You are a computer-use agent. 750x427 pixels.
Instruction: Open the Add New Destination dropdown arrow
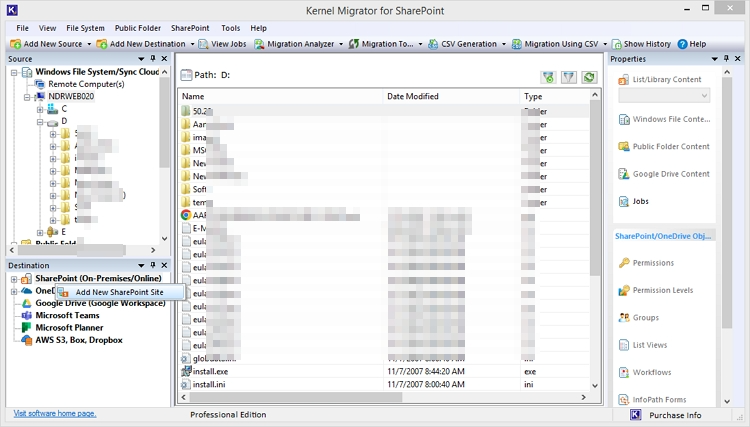[x=192, y=44]
